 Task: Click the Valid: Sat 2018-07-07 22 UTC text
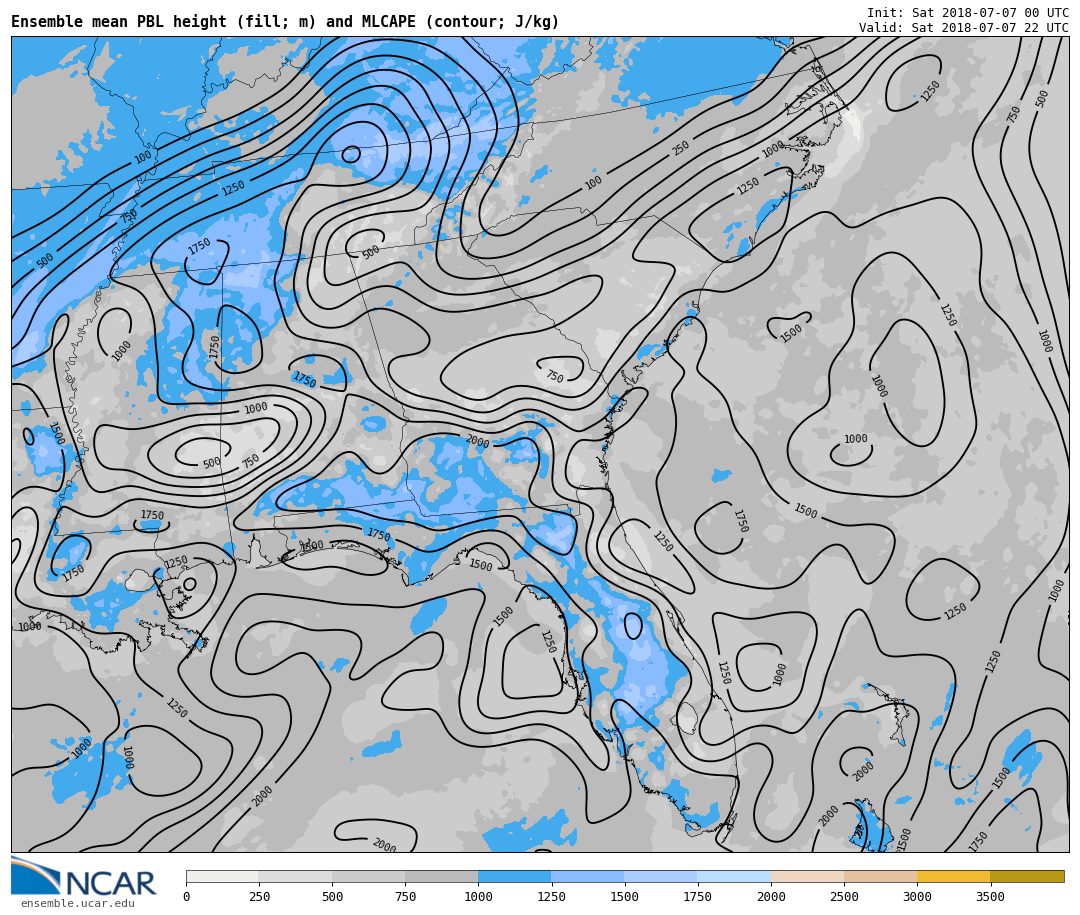(x=963, y=28)
